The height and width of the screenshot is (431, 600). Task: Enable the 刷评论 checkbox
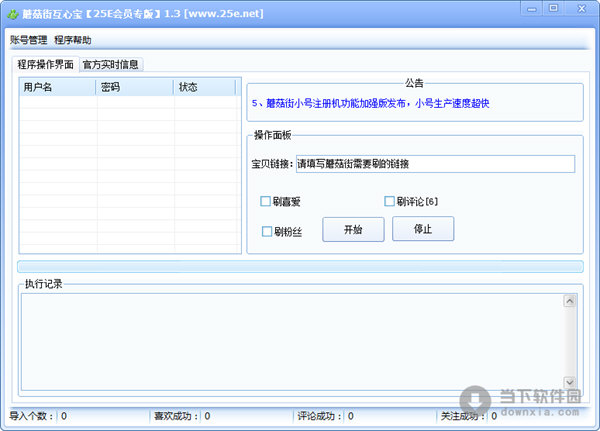click(x=411, y=201)
